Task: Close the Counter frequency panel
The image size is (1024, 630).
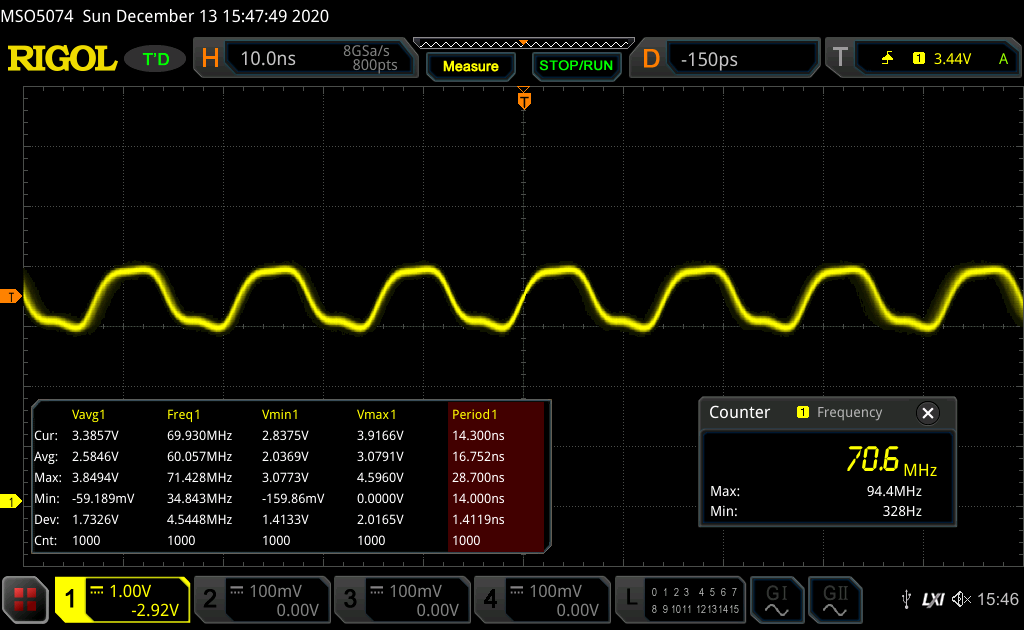Action: point(927,413)
